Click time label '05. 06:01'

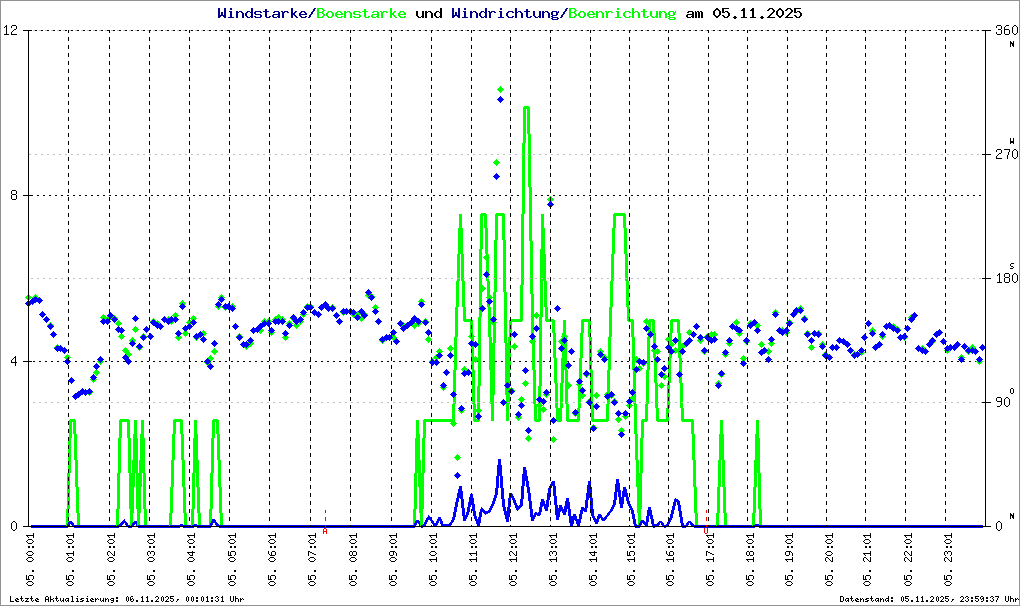click(272, 560)
